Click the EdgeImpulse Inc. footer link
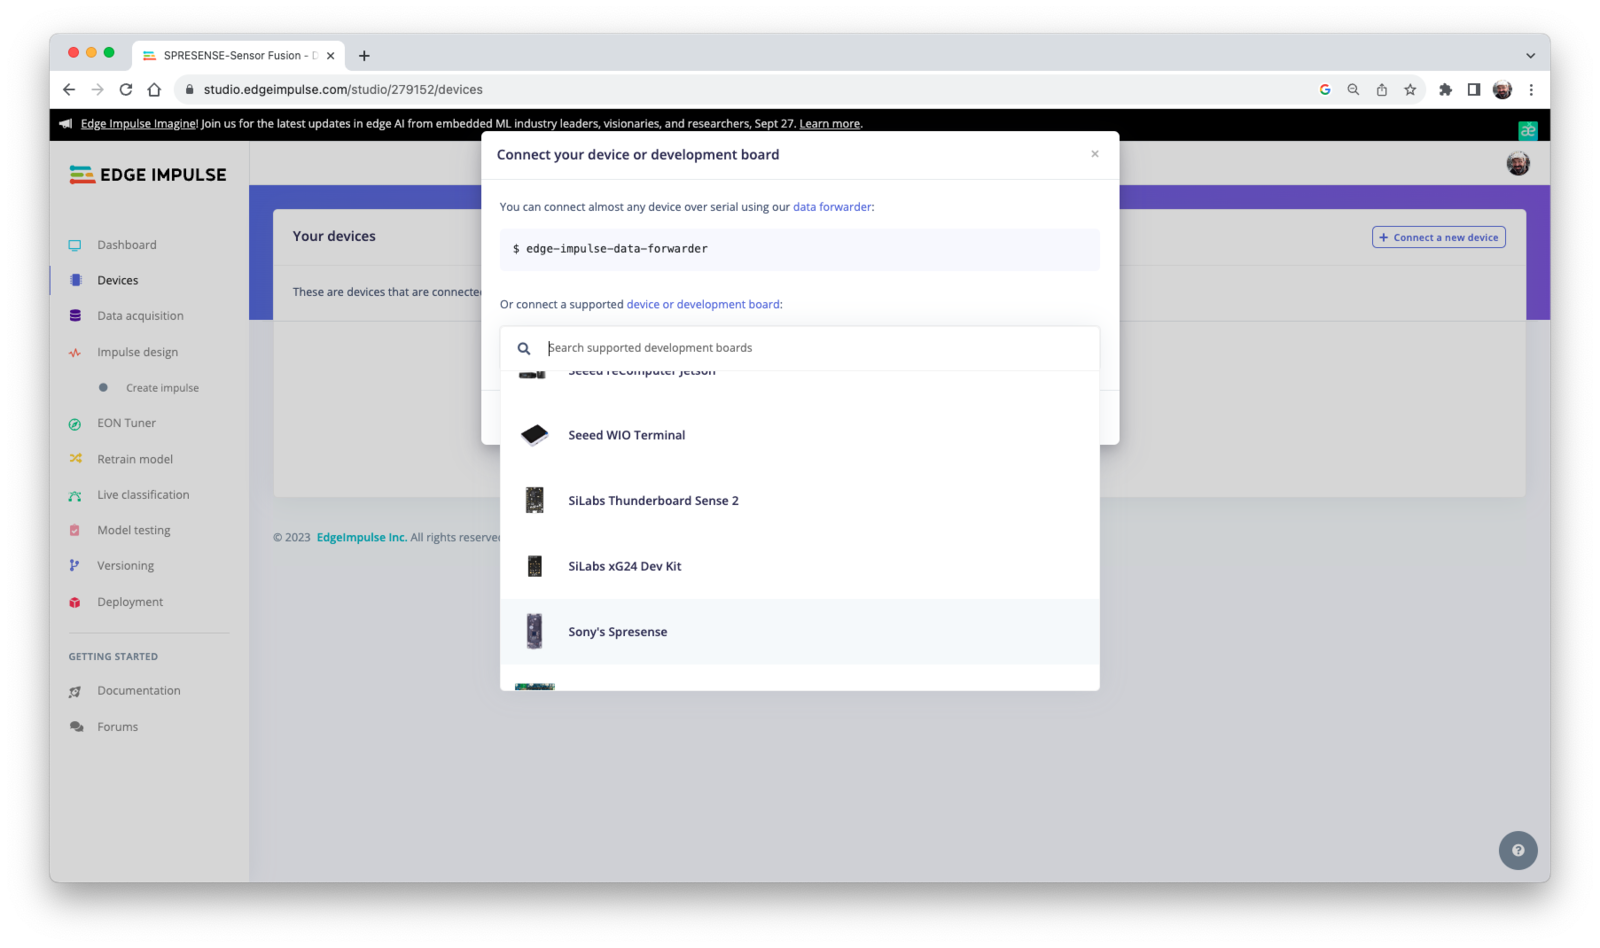Viewport: 1600px width, 948px height. point(362,538)
